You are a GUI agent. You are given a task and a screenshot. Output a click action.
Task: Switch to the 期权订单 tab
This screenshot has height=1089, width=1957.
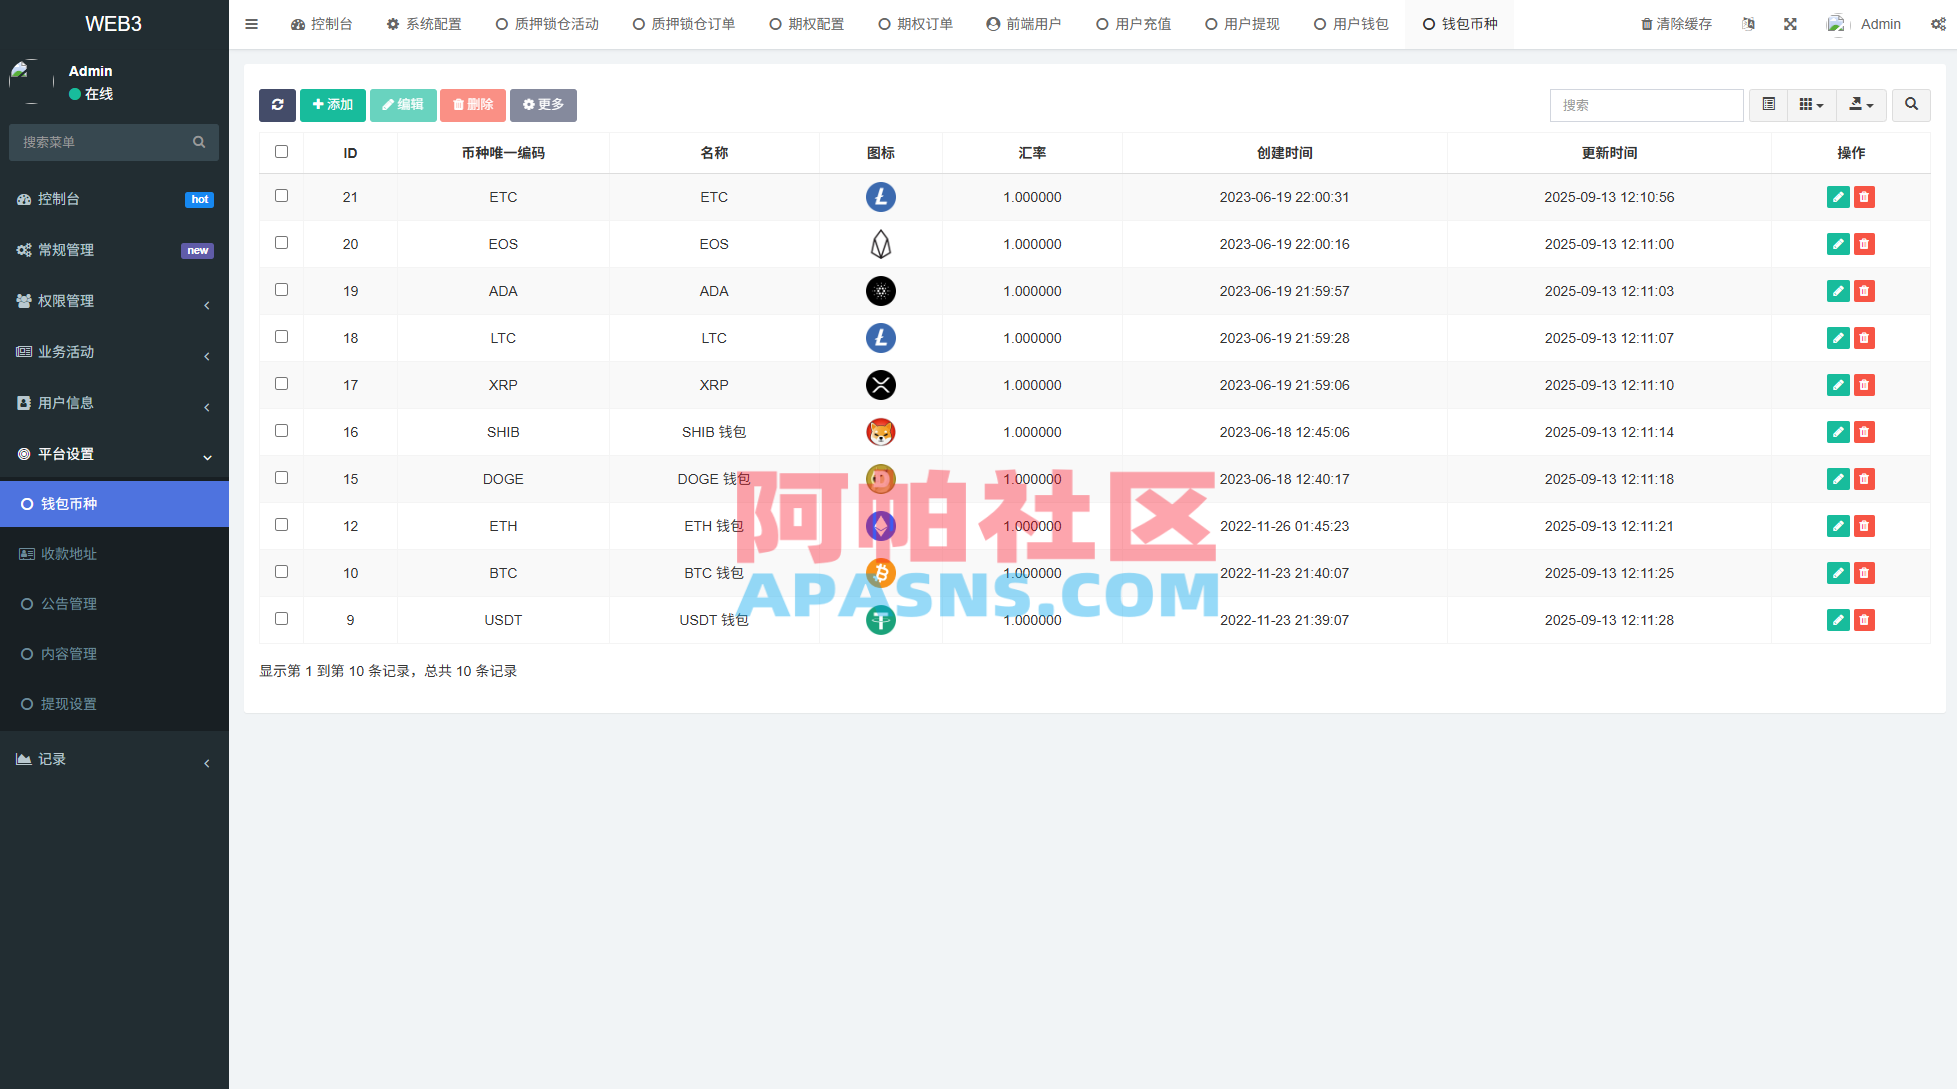(915, 24)
